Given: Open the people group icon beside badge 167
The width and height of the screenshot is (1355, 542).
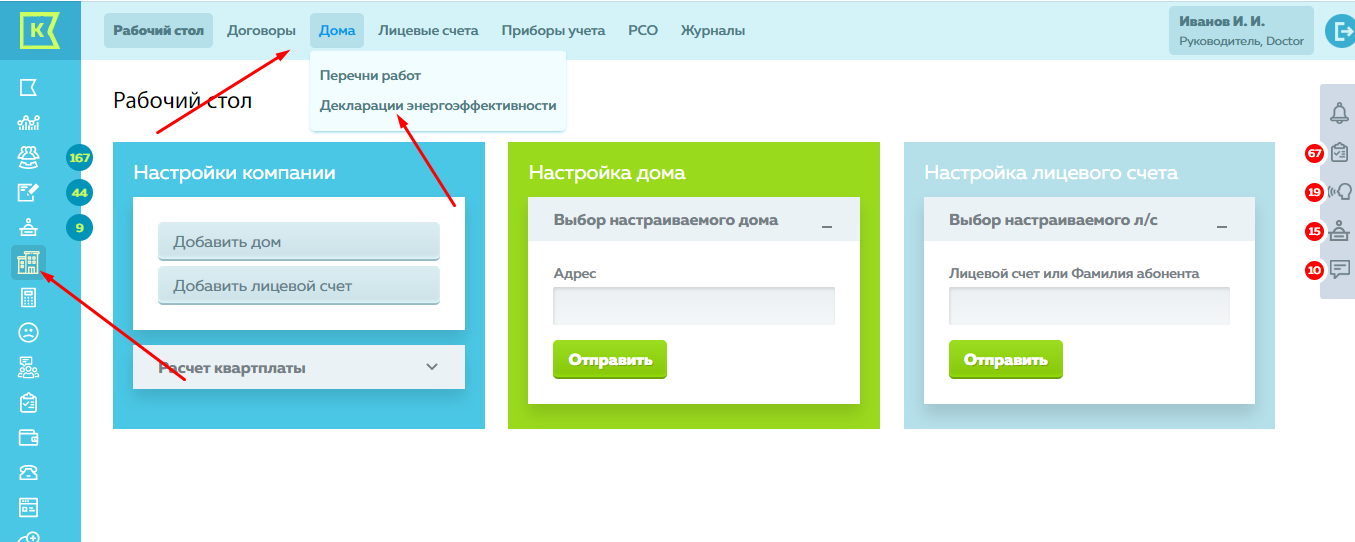Looking at the screenshot, I should point(28,157).
